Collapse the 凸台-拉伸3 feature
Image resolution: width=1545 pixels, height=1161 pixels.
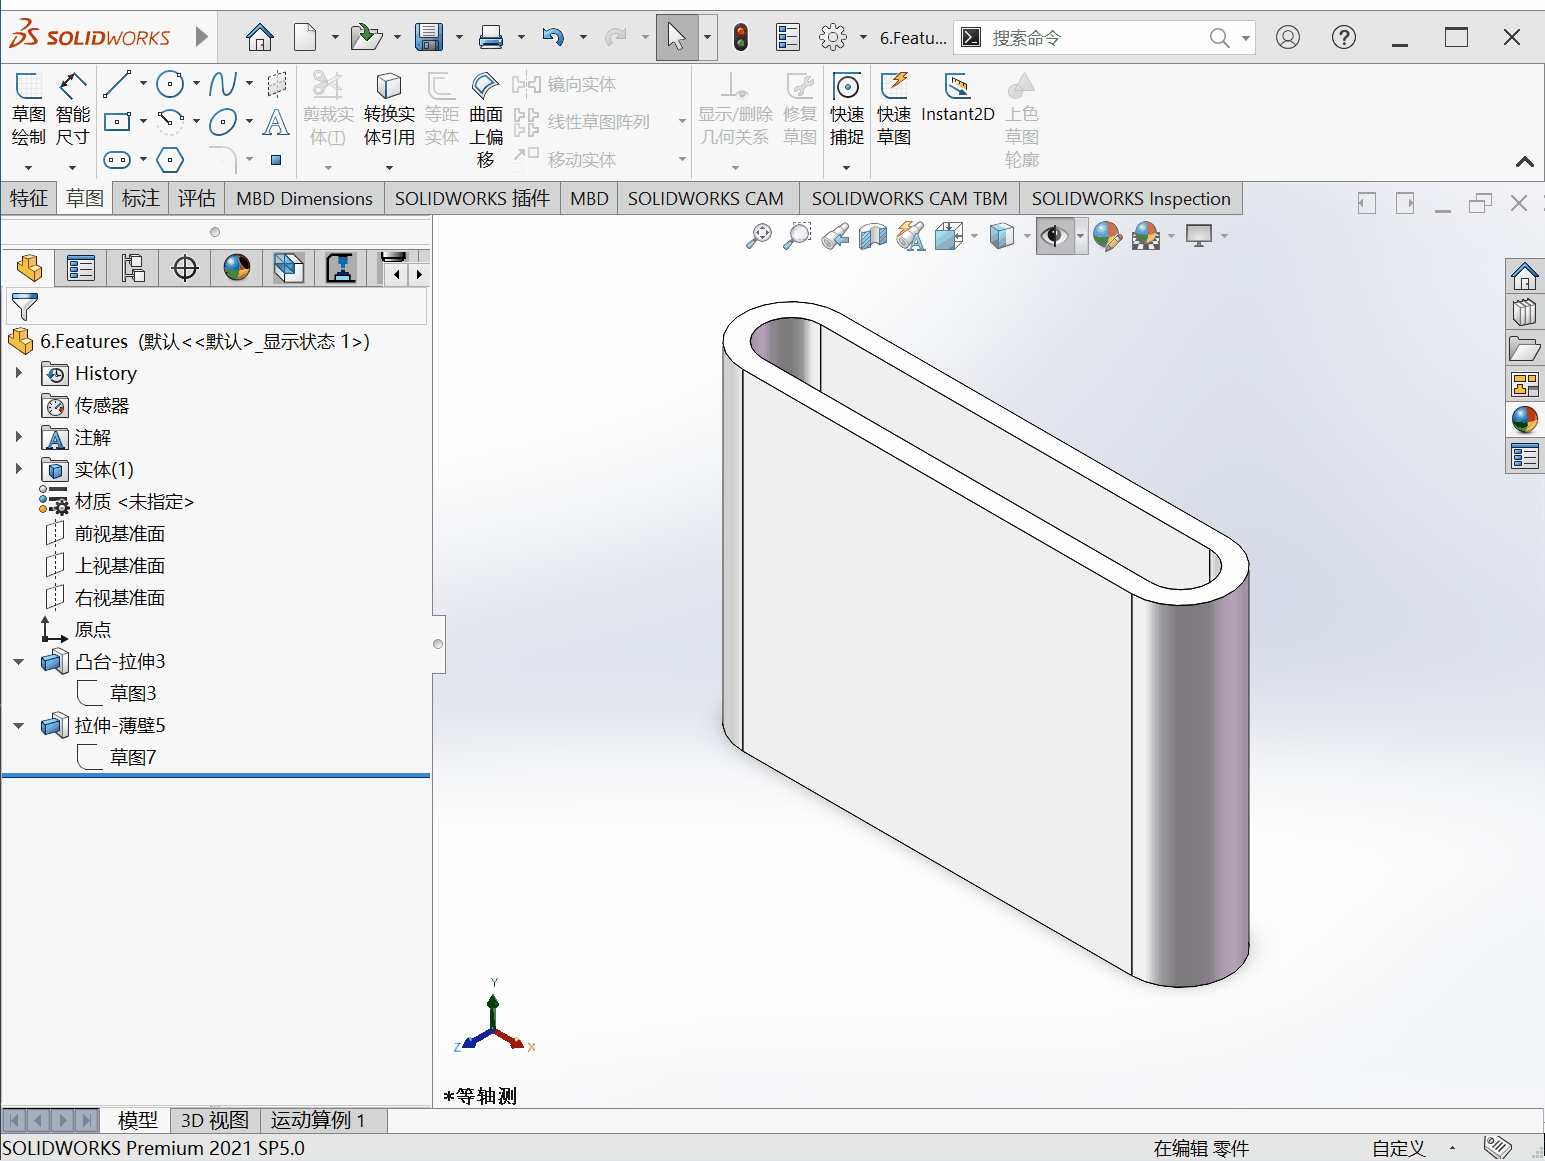pyautogui.click(x=18, y=661)
